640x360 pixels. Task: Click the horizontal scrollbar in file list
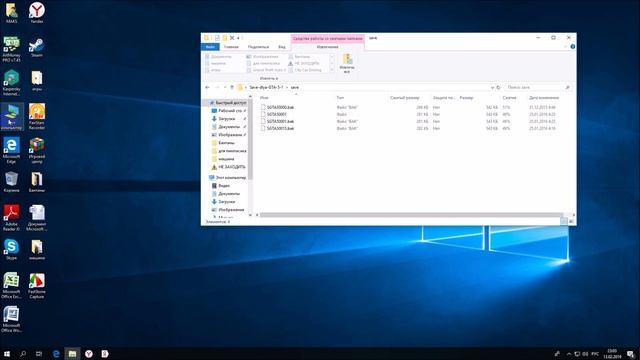(x=411, y=215)
